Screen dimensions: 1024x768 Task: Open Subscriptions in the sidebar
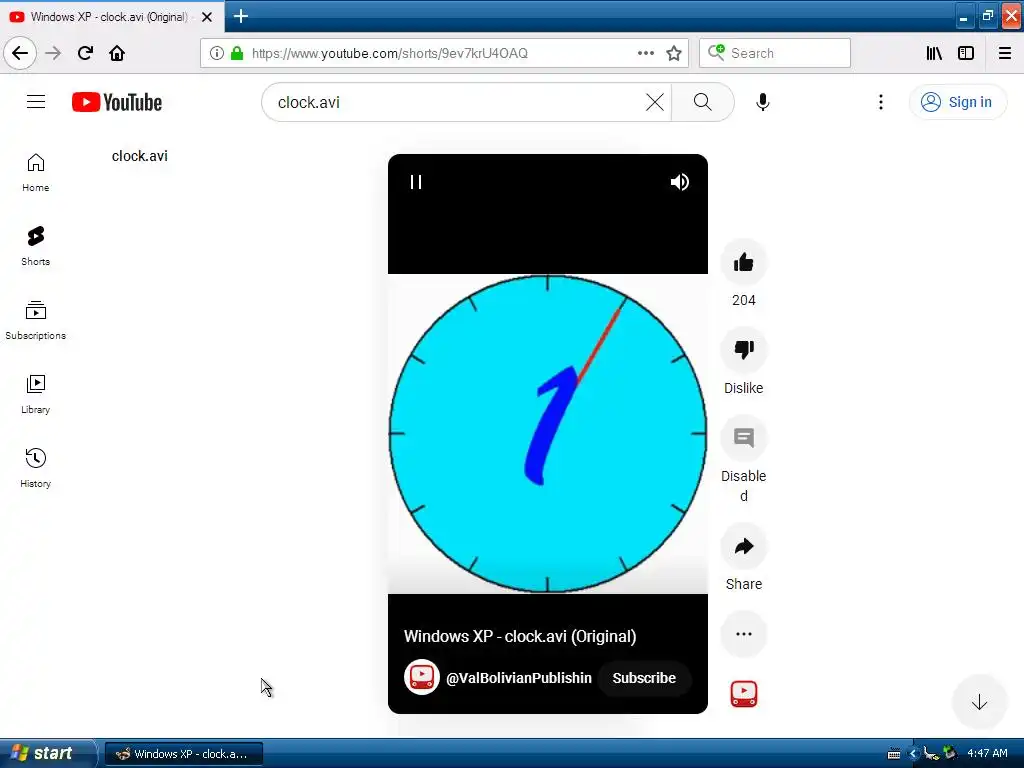[35, 320]
